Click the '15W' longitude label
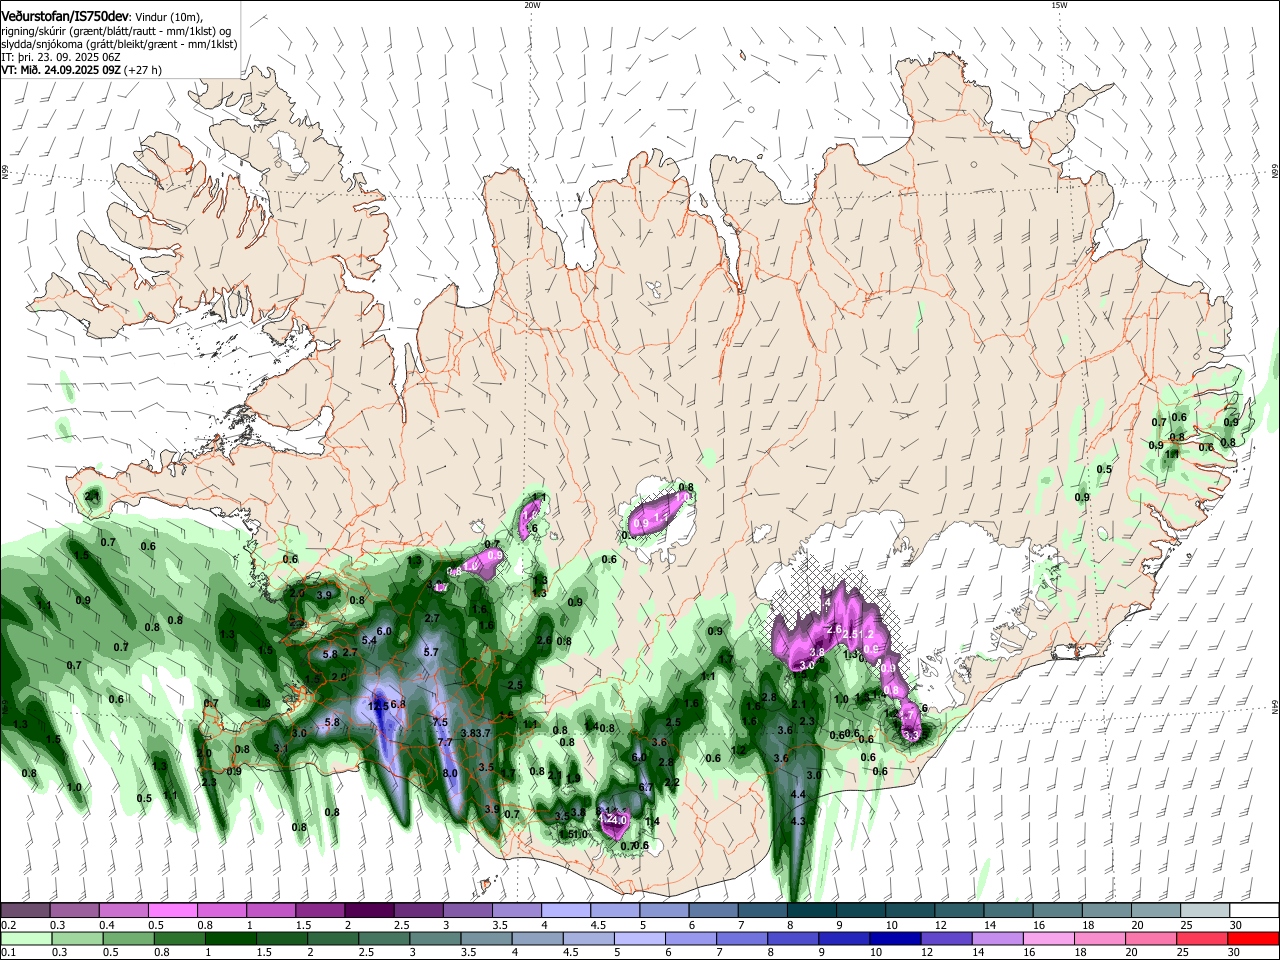Screen dimensions: 1280x960 click(x=1059, y=5)
